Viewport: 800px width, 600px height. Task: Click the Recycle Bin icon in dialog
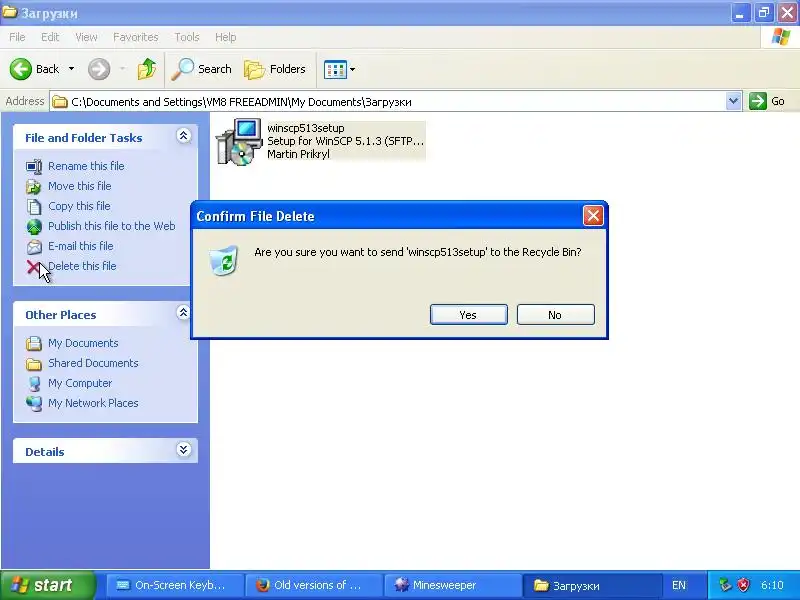[224, 260]
